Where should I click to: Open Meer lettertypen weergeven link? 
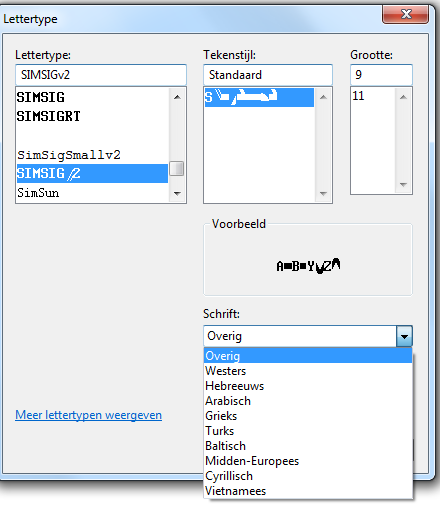pos(89,415)
